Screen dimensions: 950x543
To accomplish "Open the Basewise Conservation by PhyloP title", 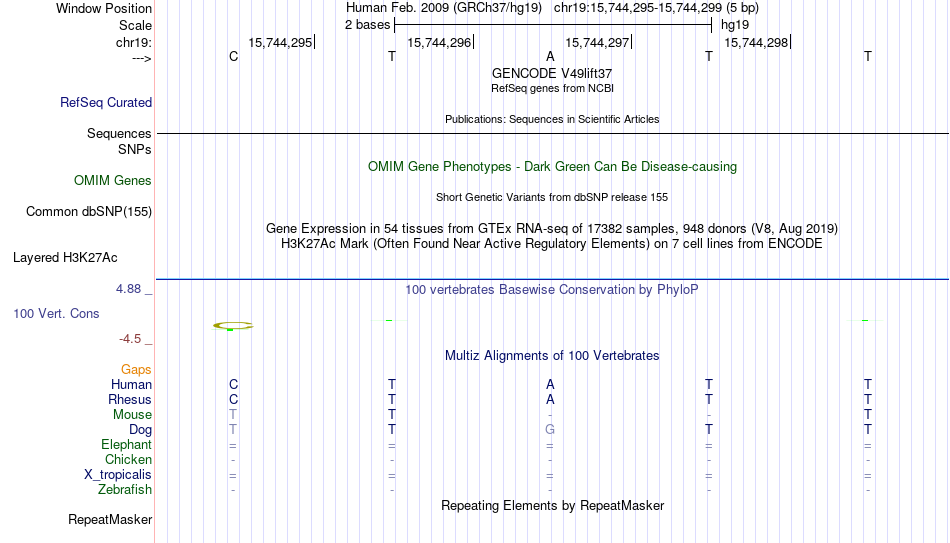I will (552, 290).
